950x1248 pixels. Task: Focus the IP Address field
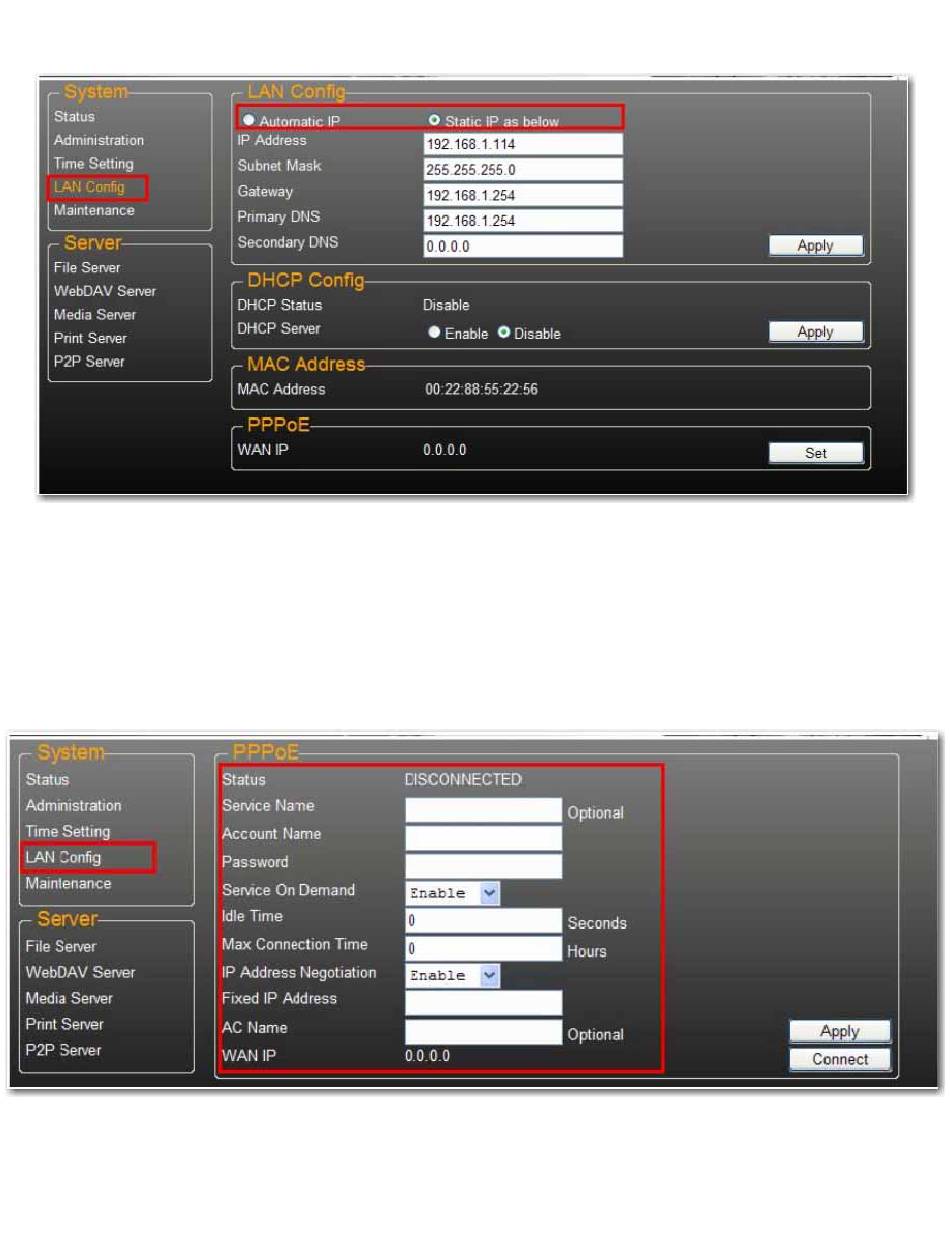pyautogui.click(x=523, y=144)
